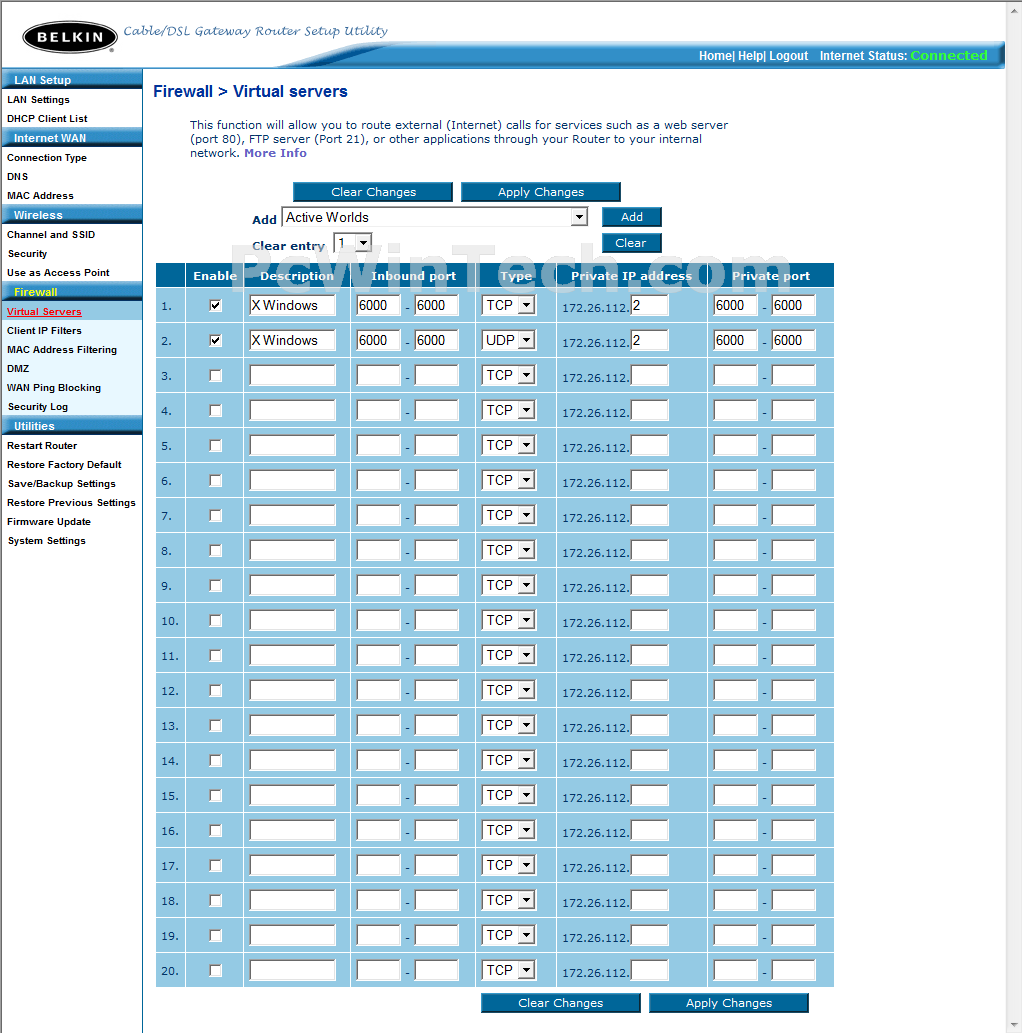Open the Clear entry number dropdown
This screenshot has height=1033, width=1022.
tap(353, 243)
